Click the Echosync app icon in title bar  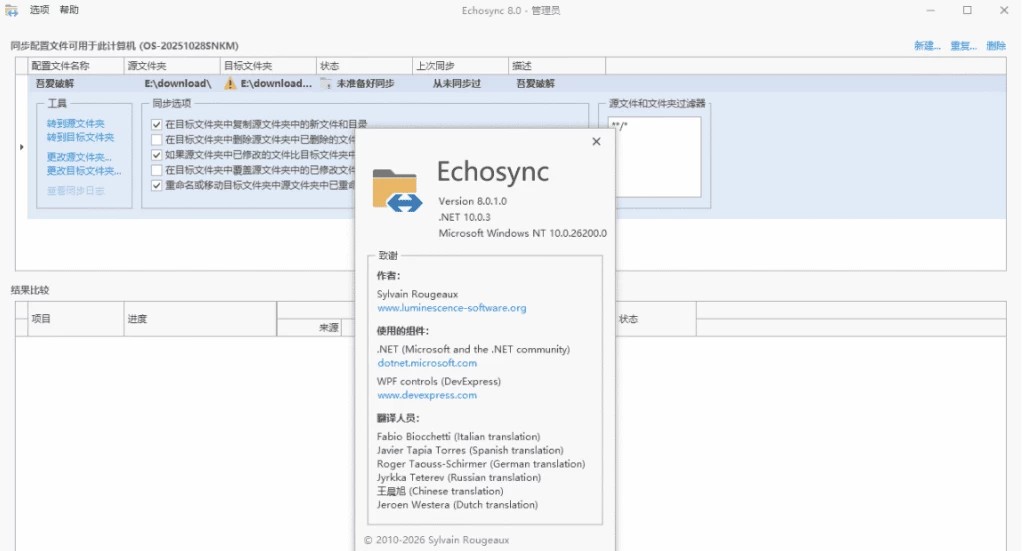pyautogui.click(x=12, y=10)
